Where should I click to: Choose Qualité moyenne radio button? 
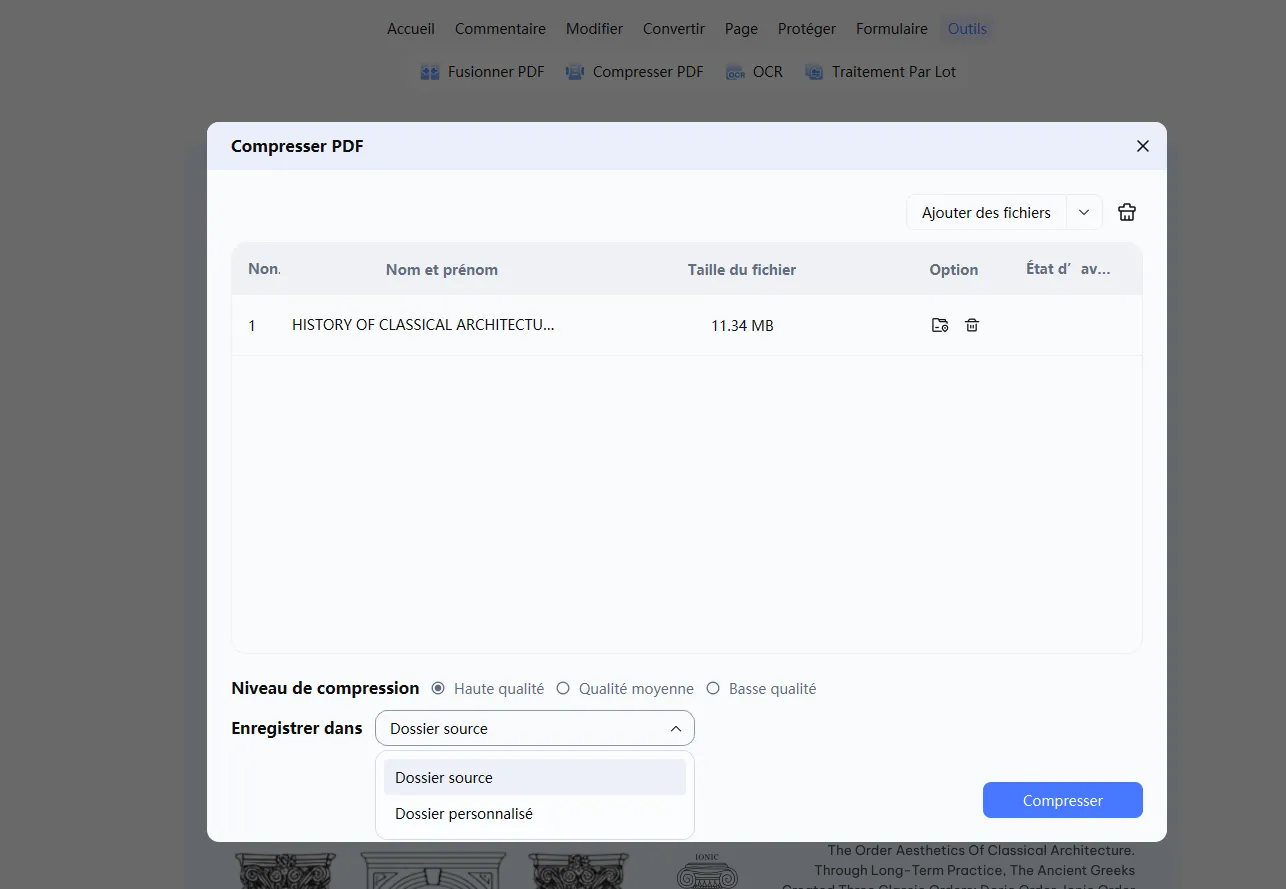563,688
